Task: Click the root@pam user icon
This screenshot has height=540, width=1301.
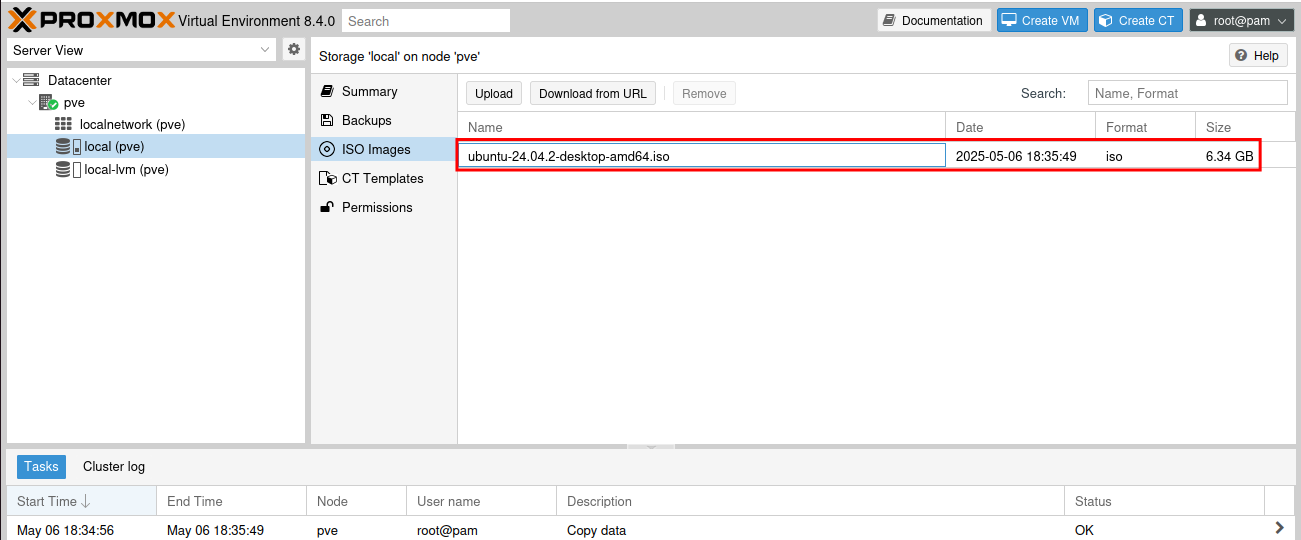Action: click(1202, 20)
